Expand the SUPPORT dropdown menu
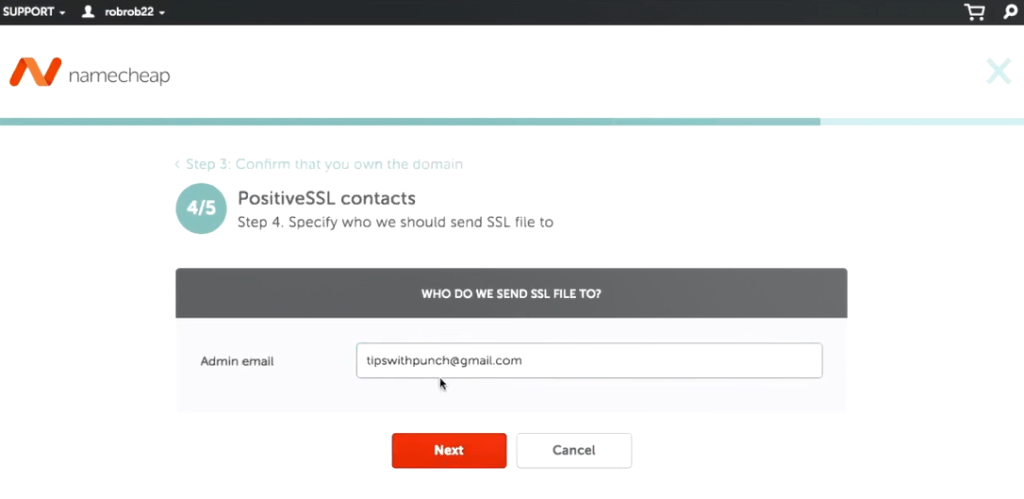Screen dimensions: 1024x499 click(x=34, y=12)
